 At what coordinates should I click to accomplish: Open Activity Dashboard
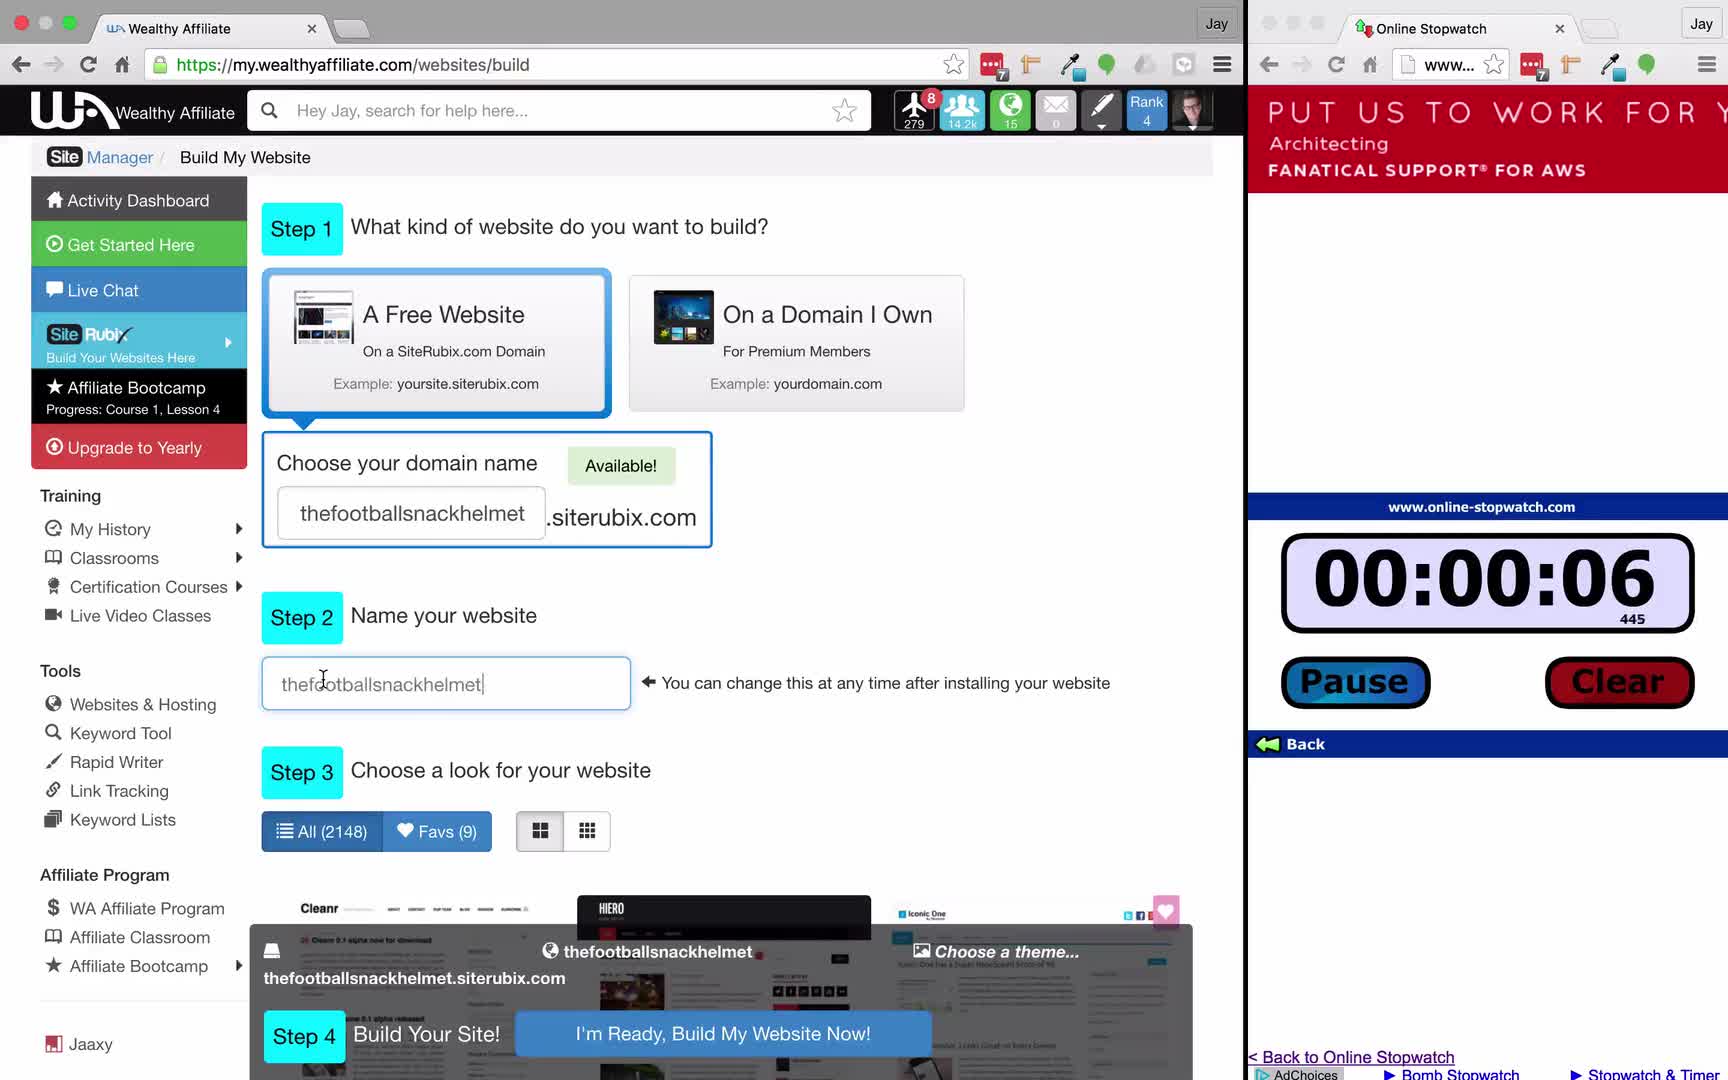coord(139,201)
